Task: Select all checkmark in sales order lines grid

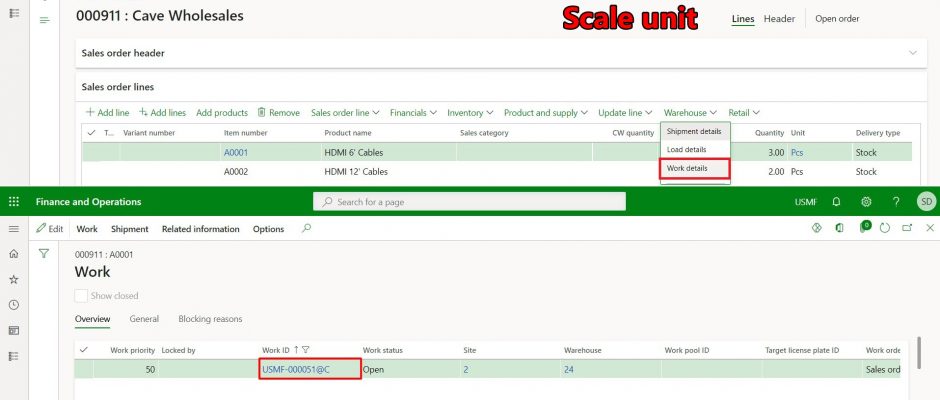Action: pos(91,133)
